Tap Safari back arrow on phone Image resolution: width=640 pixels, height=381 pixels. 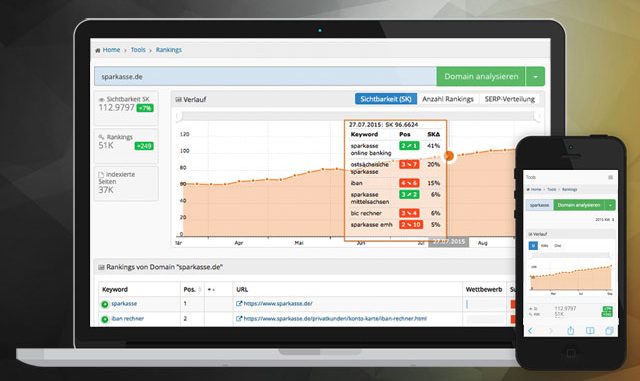[x=530, y=331]
